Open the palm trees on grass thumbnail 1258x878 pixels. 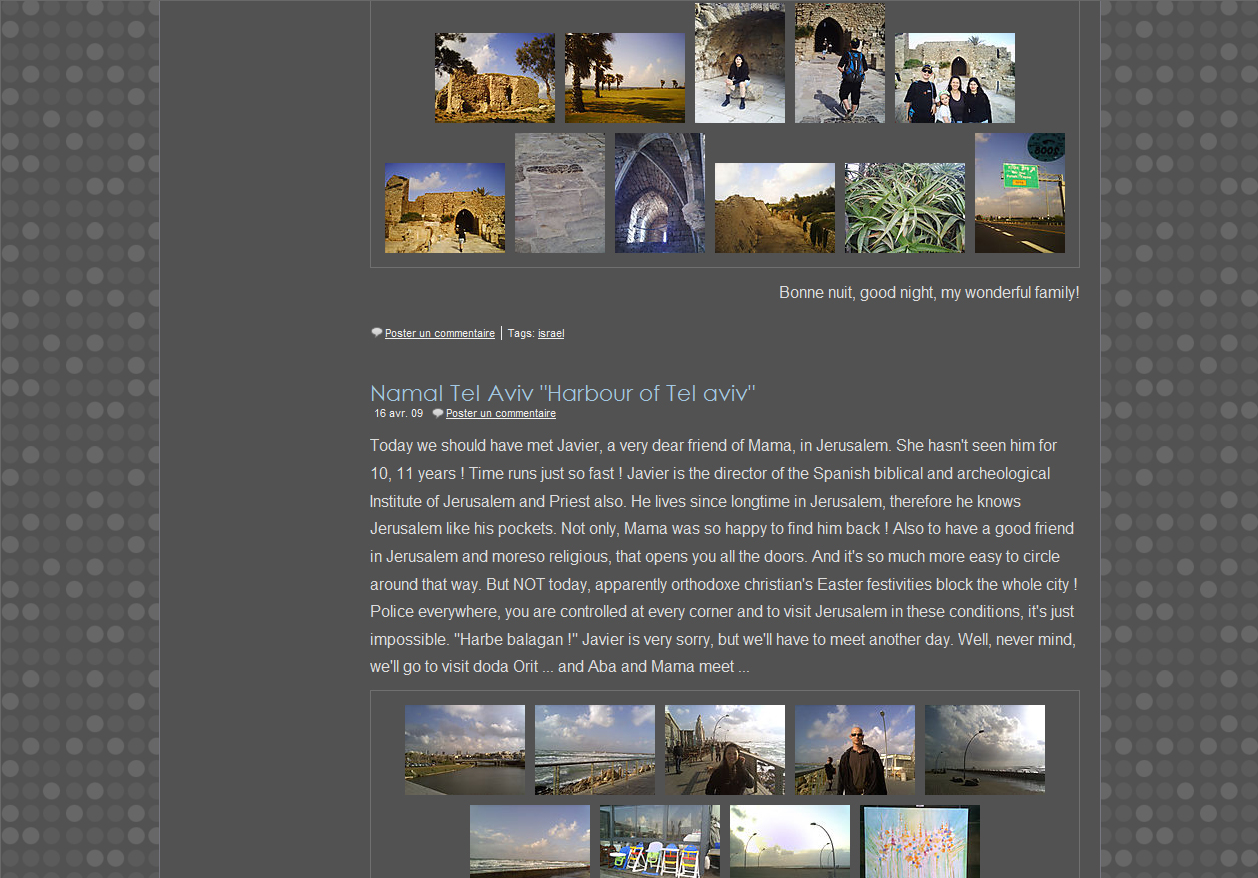(624, 78)
